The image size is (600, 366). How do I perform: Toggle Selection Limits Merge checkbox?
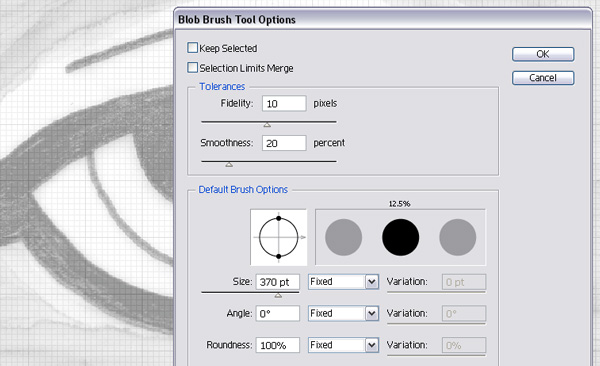click(192, 68)
